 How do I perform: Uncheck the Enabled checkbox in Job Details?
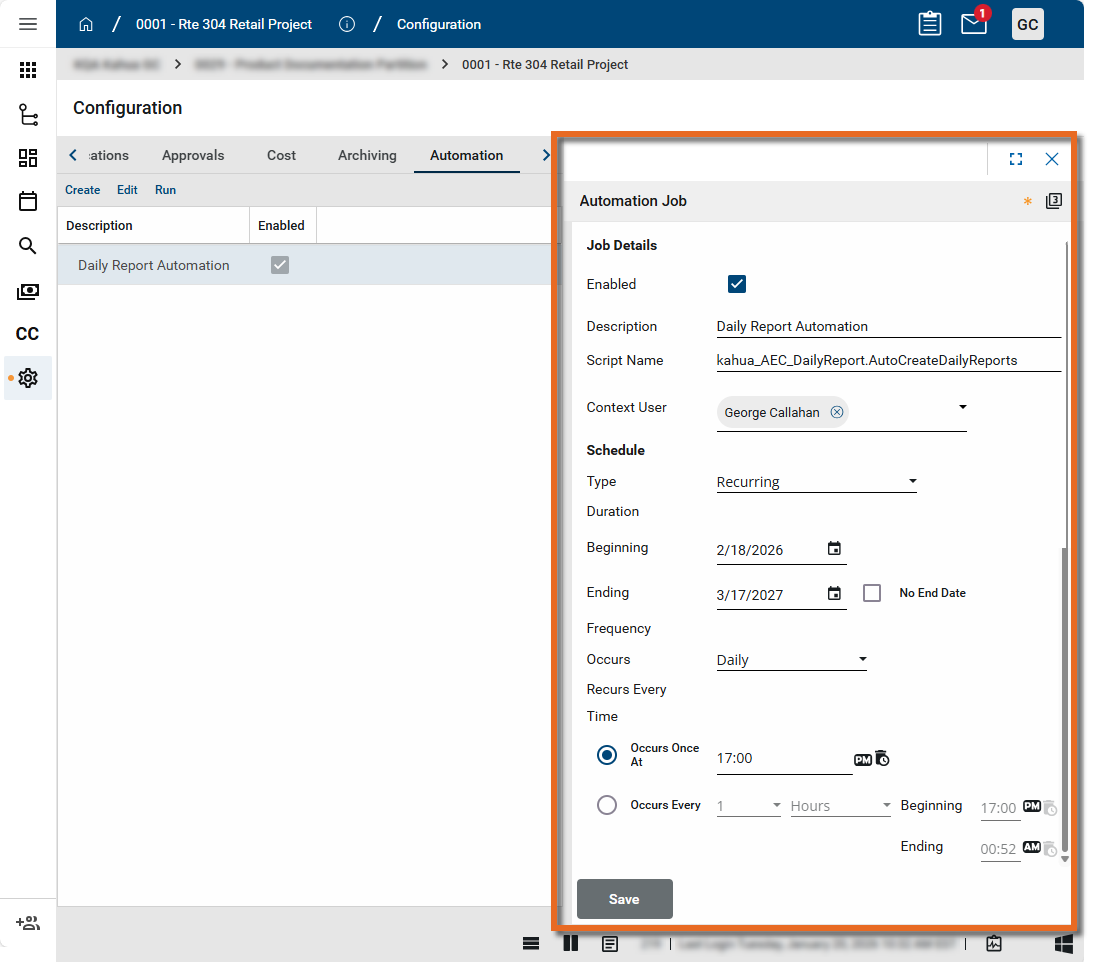pyautogui.click(x=737, y=284)
